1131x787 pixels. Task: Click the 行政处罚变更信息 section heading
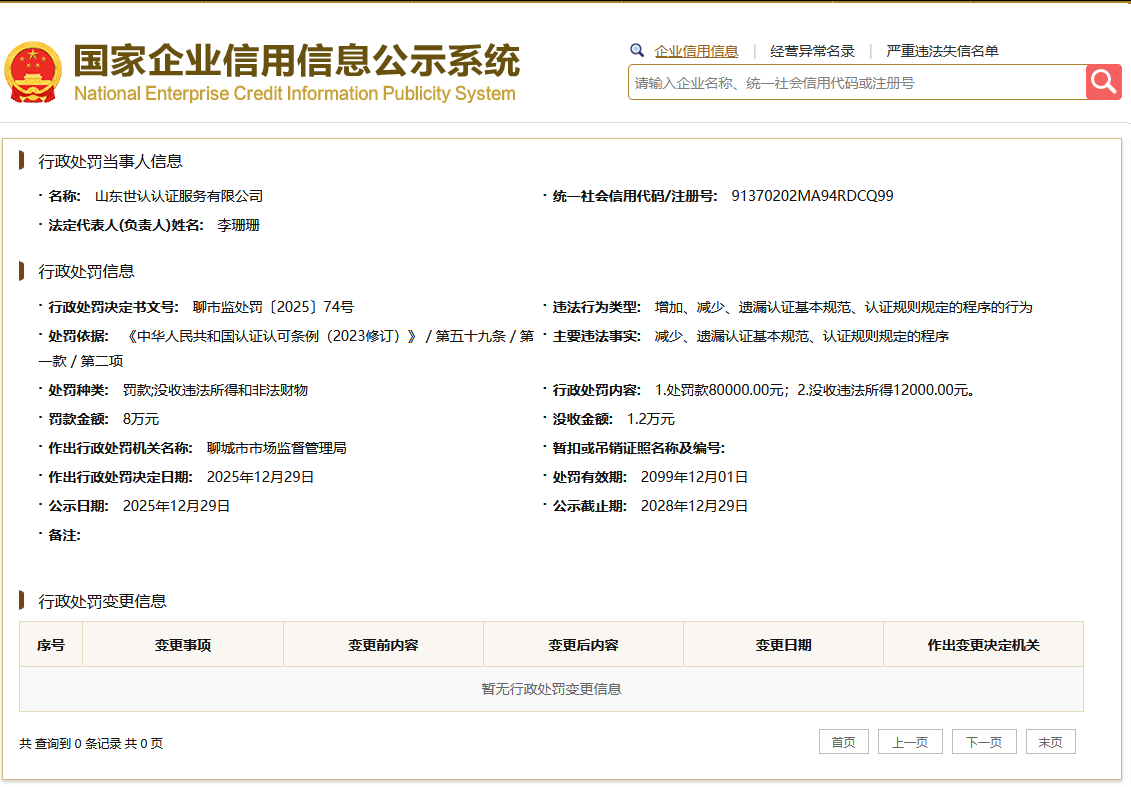[x=102, y=601]
